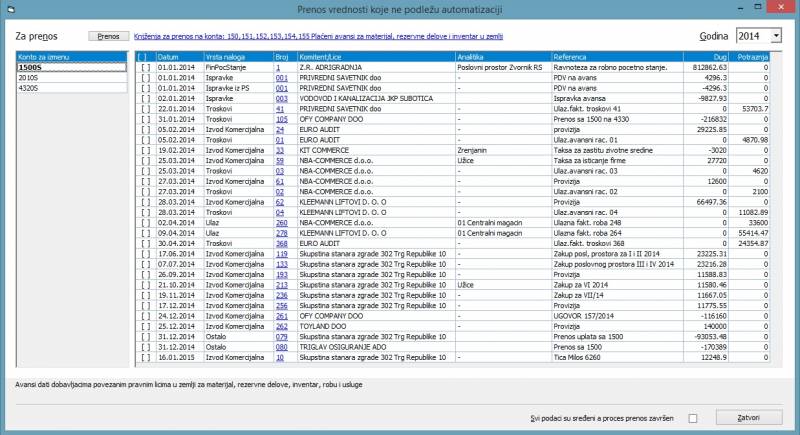Click the application icon in the title bar
The height and width of the screenshot is (435, 800).
[11, 9]
